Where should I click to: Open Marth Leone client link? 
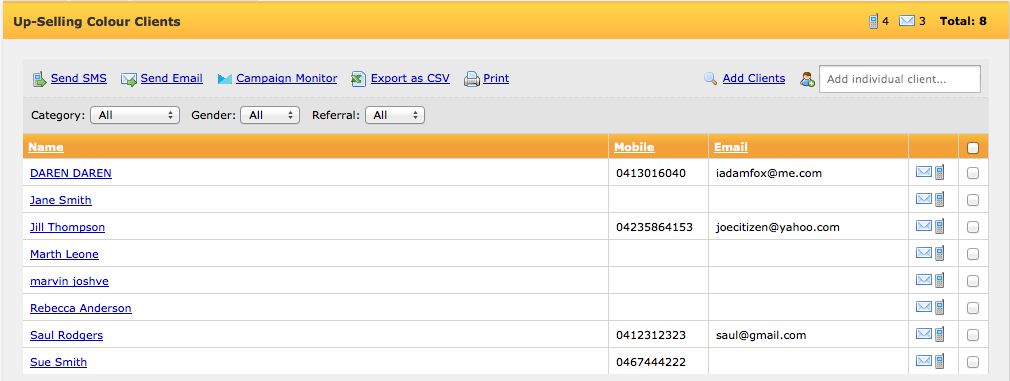[64, 254]
